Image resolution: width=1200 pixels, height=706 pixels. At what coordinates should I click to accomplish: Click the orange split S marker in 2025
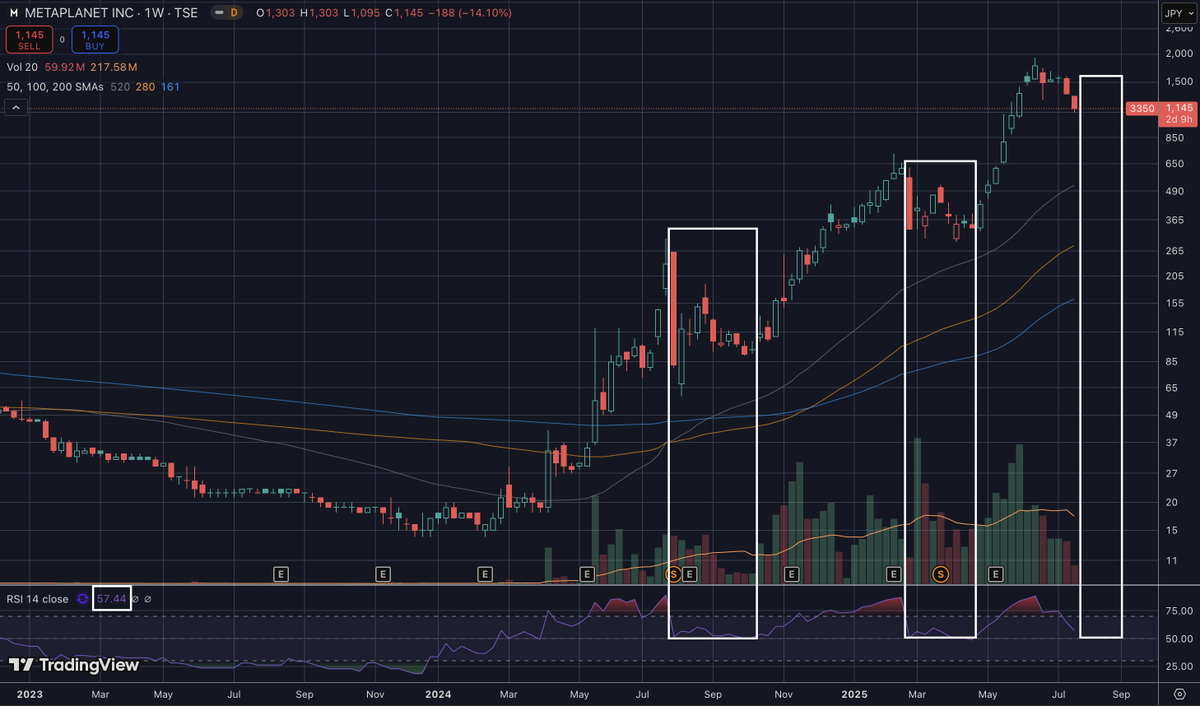coord(940,574)
